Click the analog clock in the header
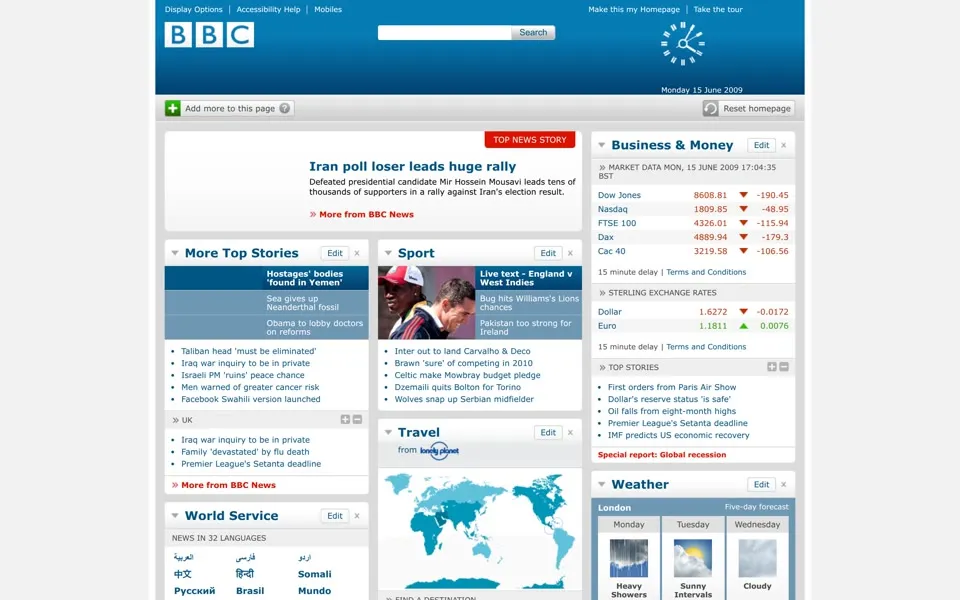This screenshot has width=960, height=600. tap(683, 43)
